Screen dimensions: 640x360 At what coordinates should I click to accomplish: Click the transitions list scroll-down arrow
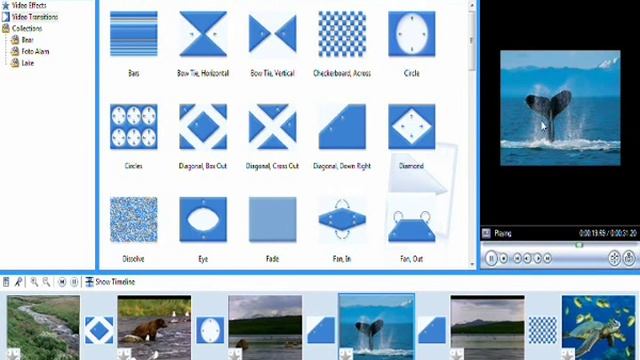472,264
